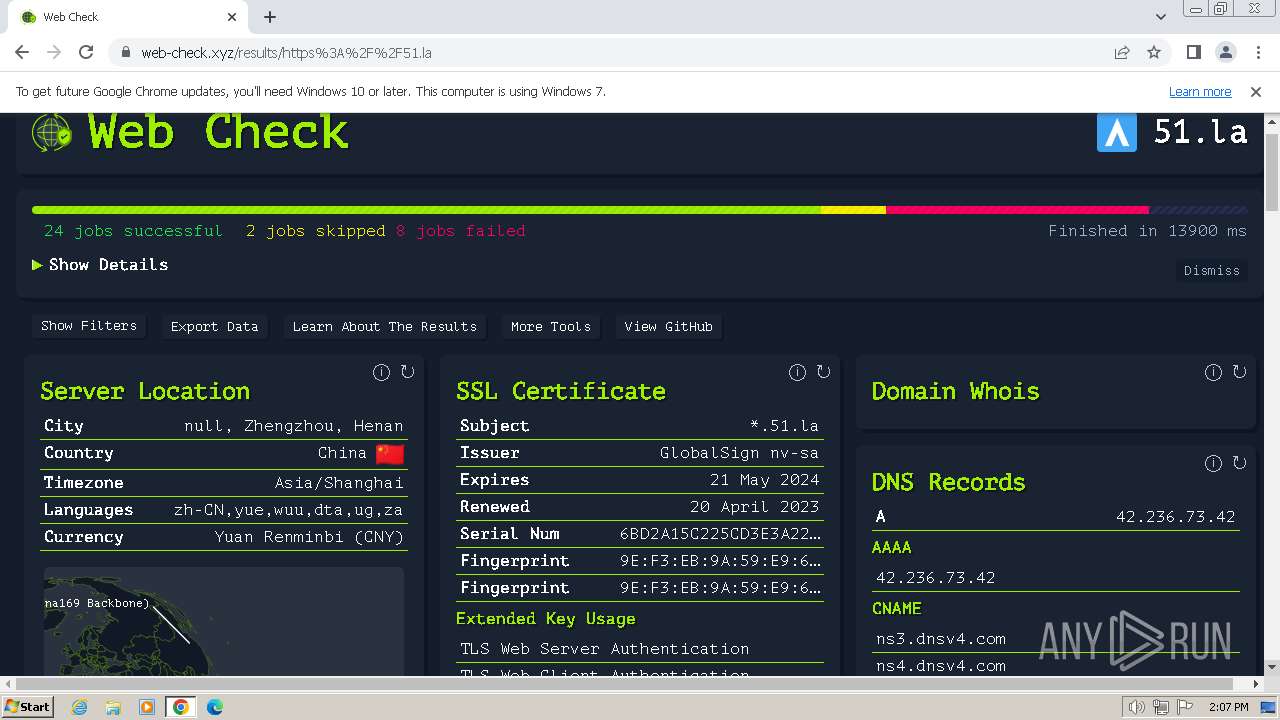Refresh the Server Location card
1280x720 pixels.
(x=407, y=372)
